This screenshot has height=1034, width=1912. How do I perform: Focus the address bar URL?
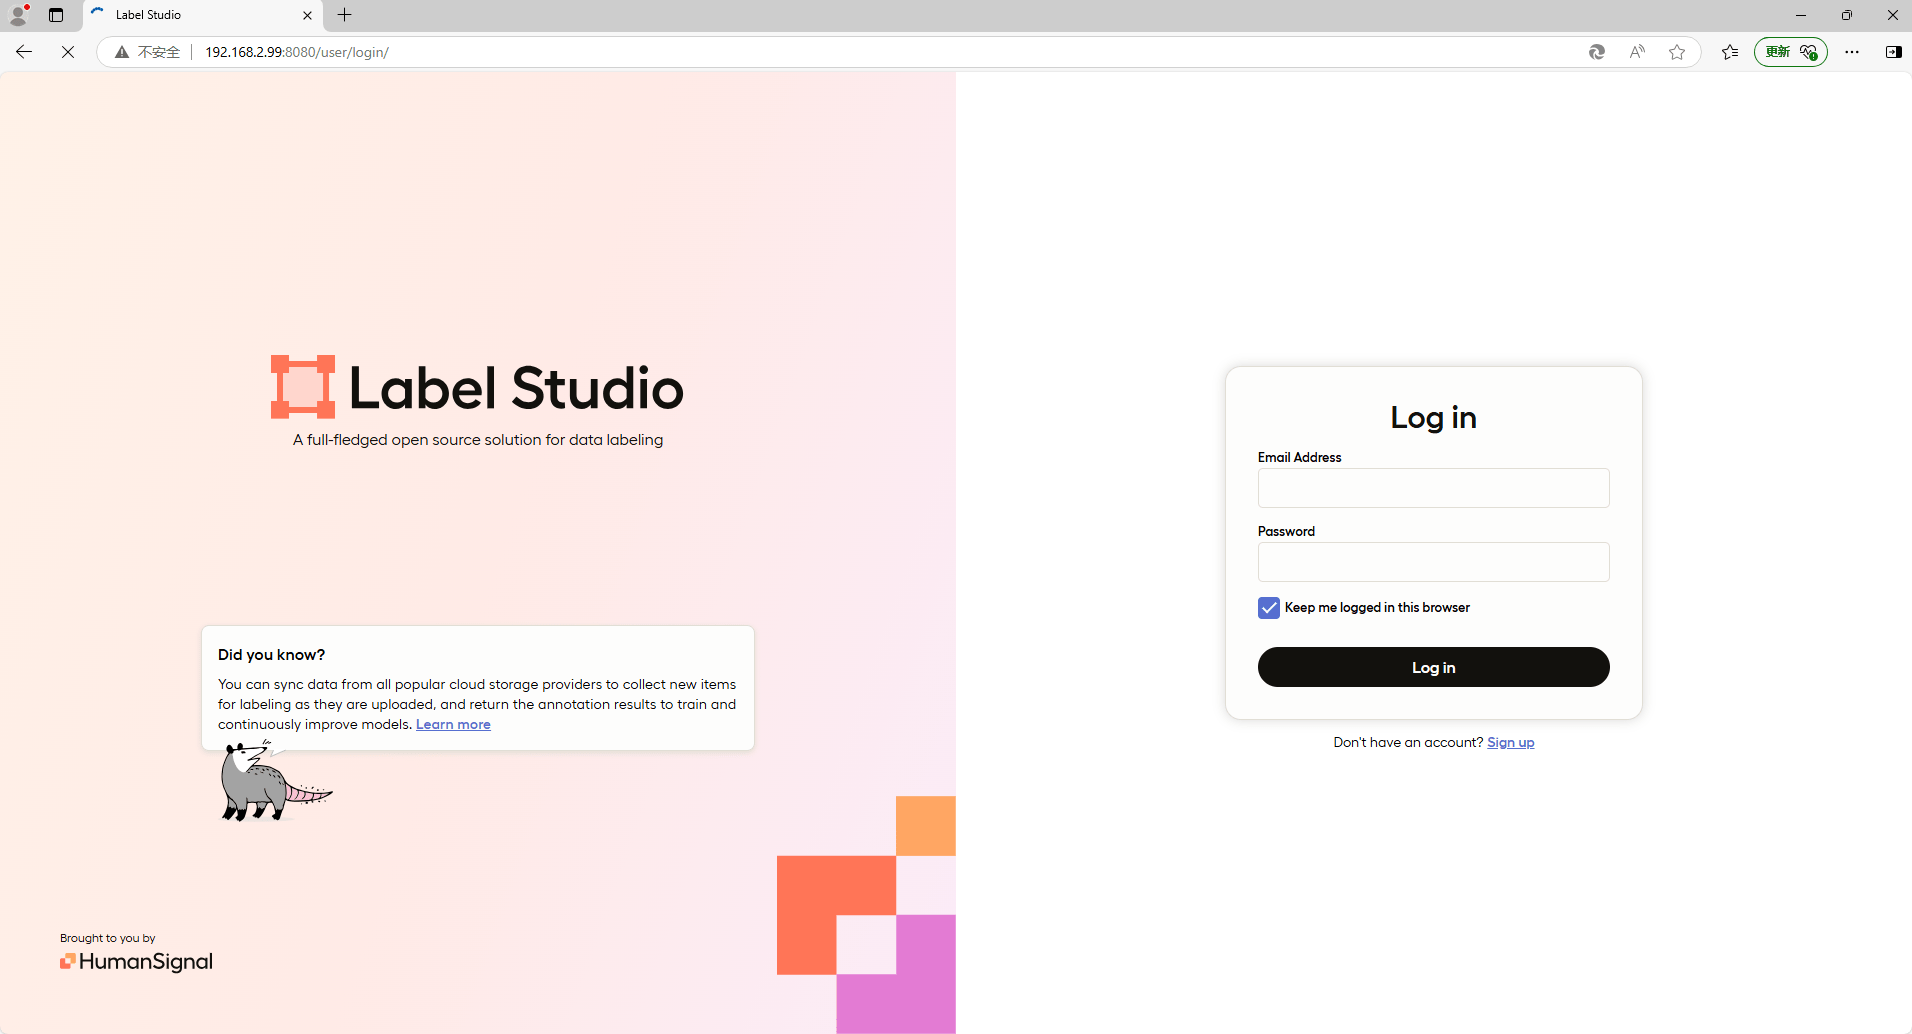coord(297,52)
